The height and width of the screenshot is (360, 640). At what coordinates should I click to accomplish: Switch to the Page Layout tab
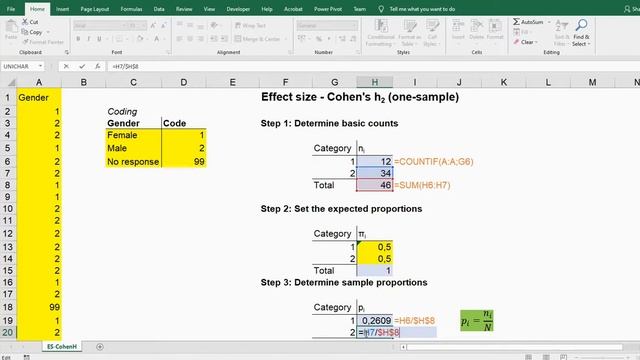(95, 9)
